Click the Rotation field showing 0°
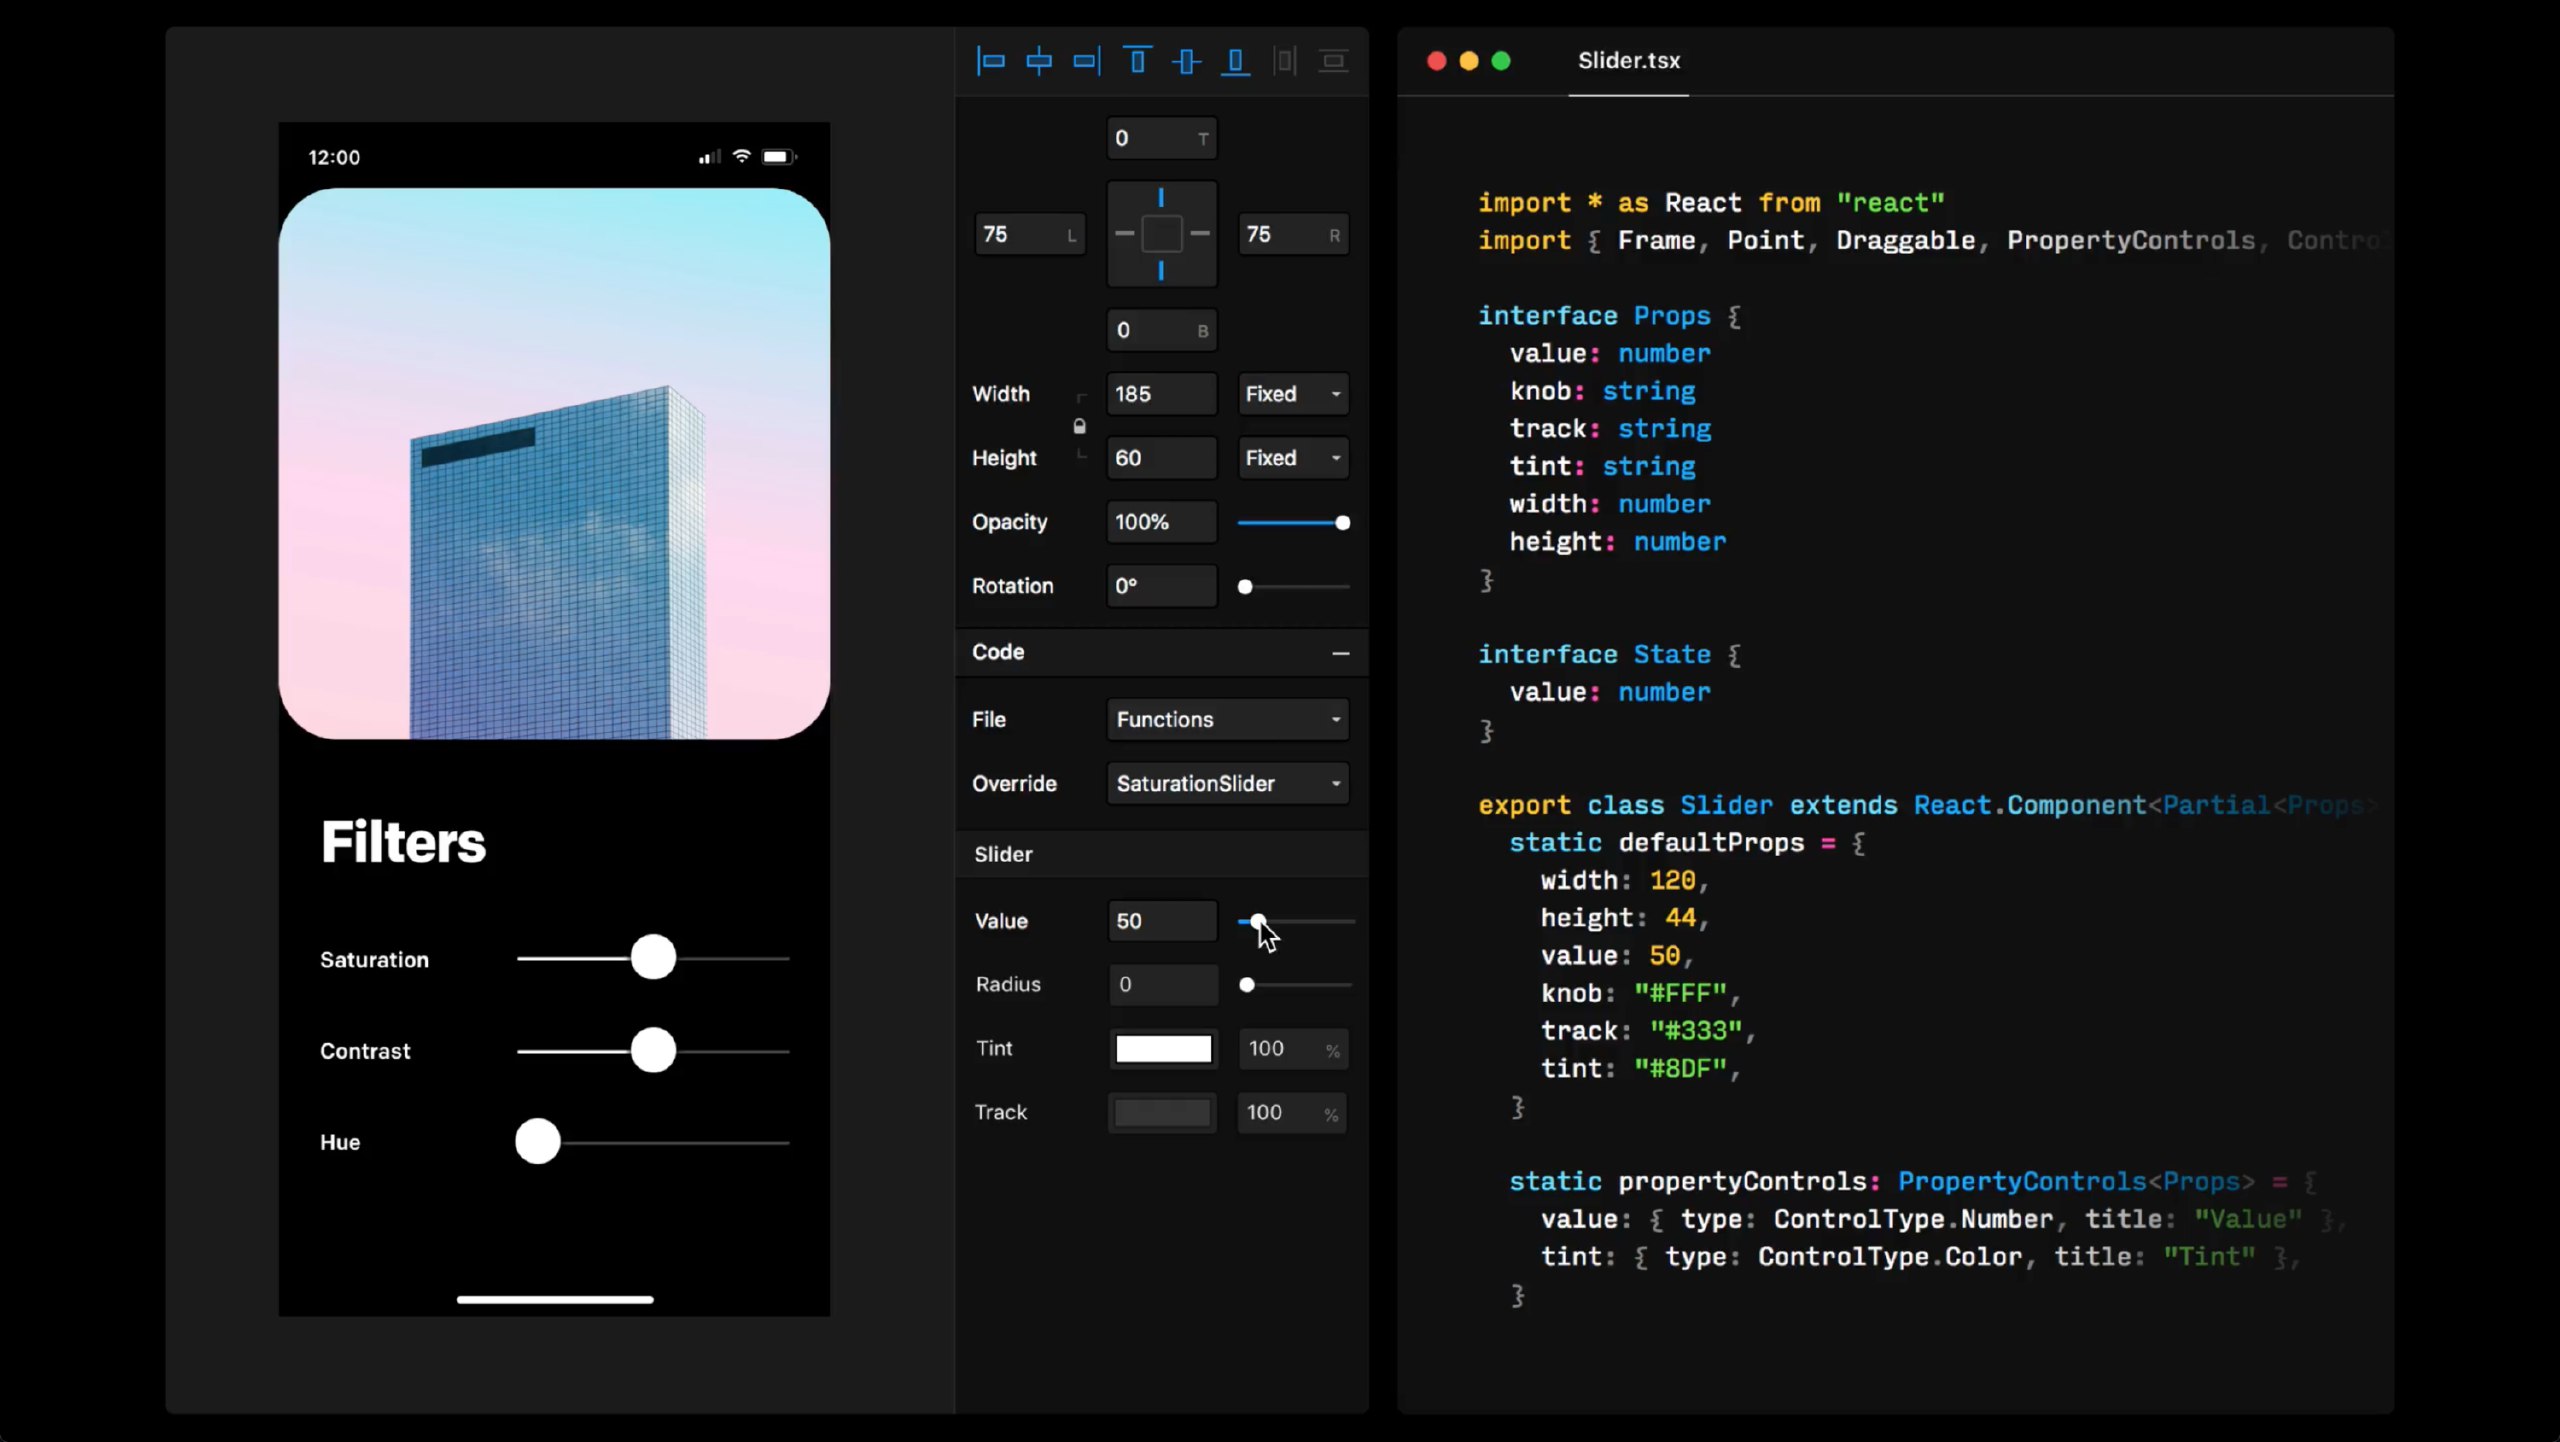 (1161, 586)
